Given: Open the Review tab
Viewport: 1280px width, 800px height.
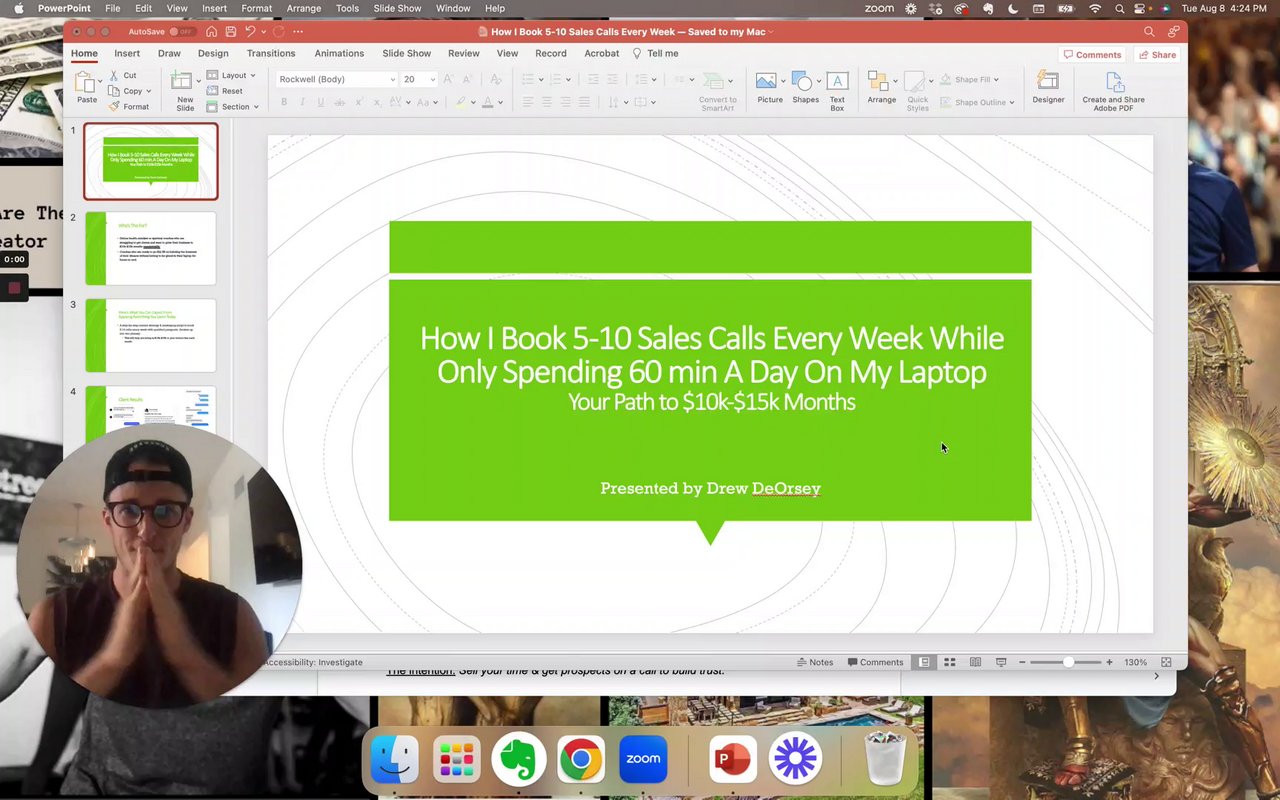Looking at the screenshot, I should coord(464,54).
